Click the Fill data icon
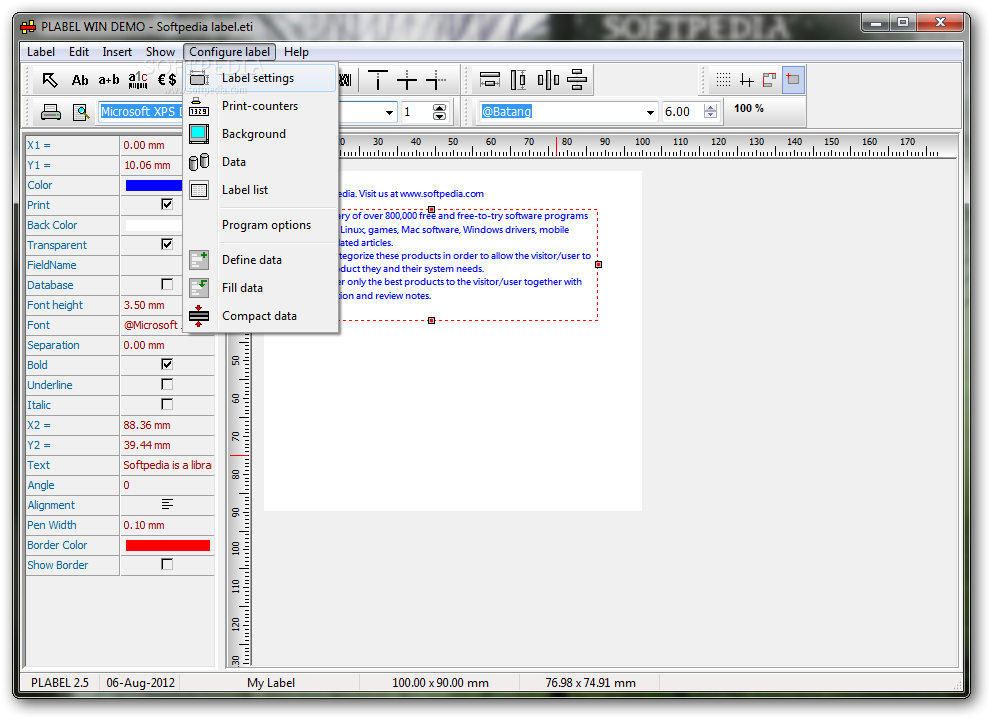Screen dimensions: 991x719 pyautogui.click(x=199, y=287)
